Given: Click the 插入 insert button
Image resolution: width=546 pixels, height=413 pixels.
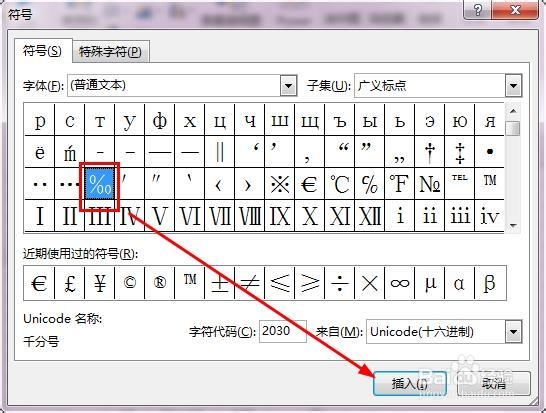Looking at the screenshot, I should [410, 384].
